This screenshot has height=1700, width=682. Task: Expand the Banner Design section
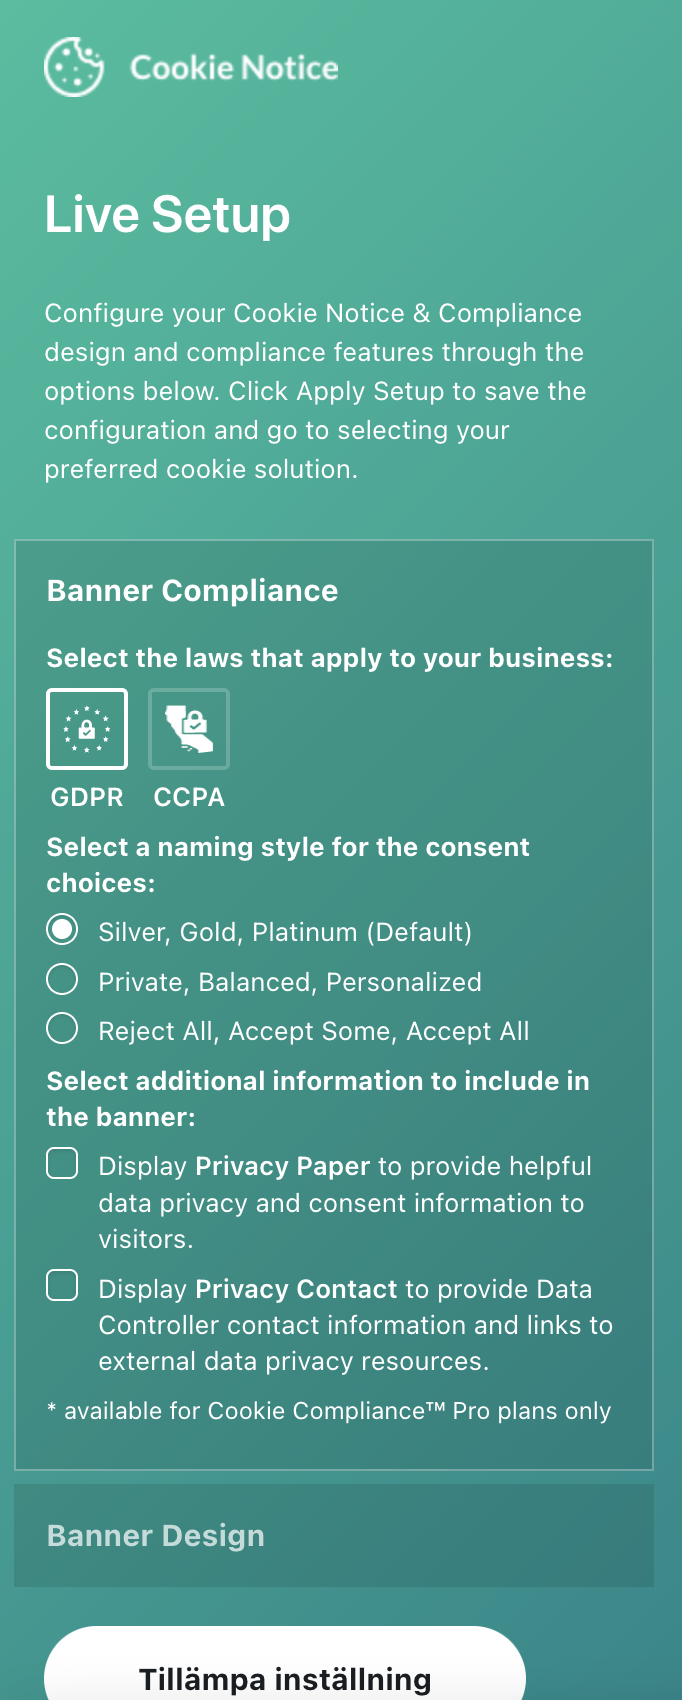(156, 1535)
